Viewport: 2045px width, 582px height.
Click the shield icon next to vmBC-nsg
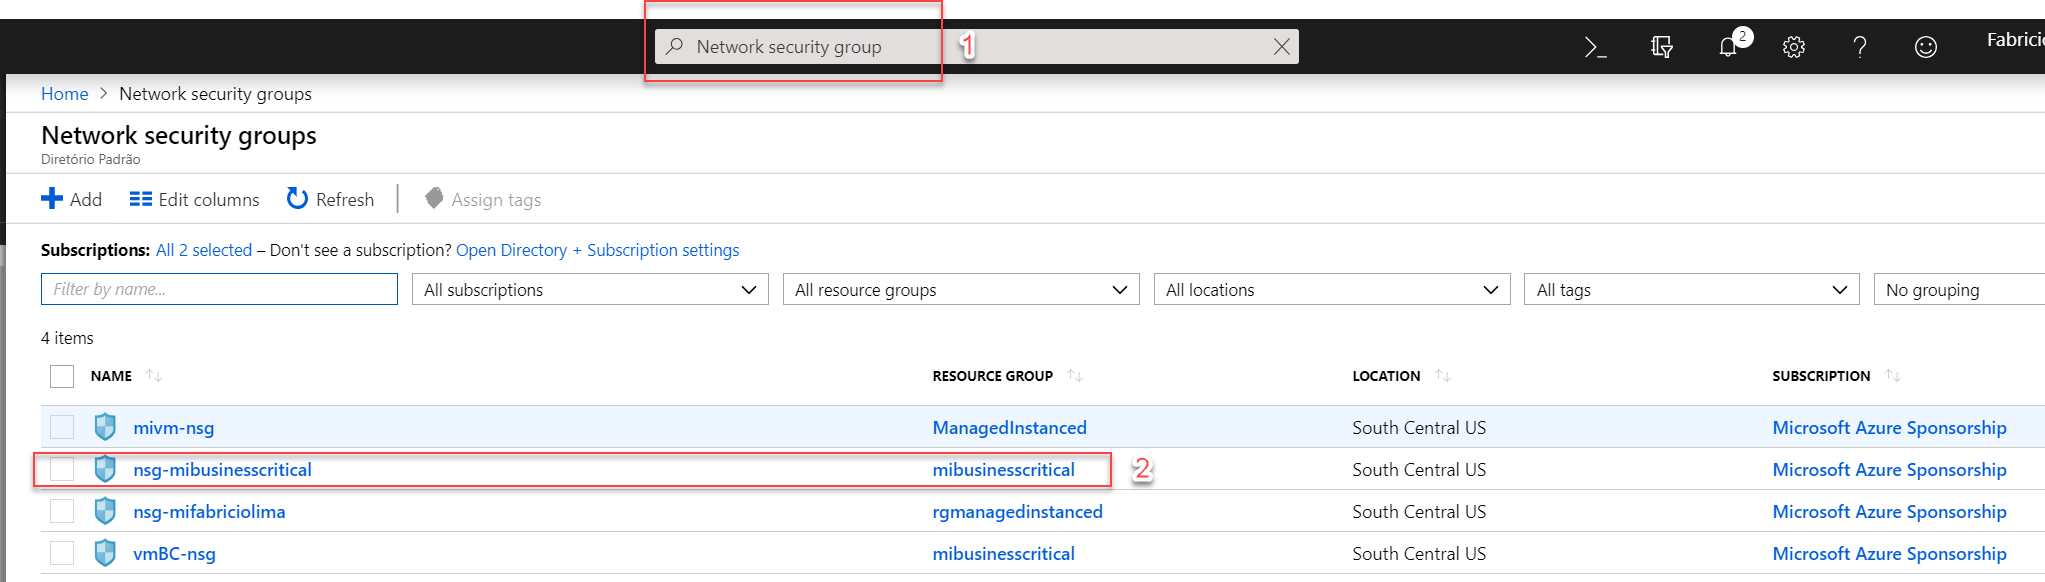point(105,553)
